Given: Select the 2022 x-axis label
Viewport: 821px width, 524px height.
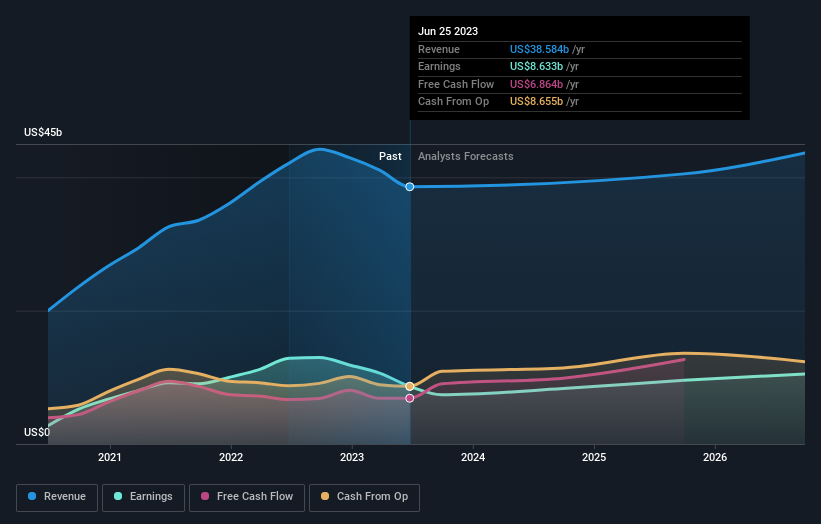Looking at the screenshot, I should 231,458.
